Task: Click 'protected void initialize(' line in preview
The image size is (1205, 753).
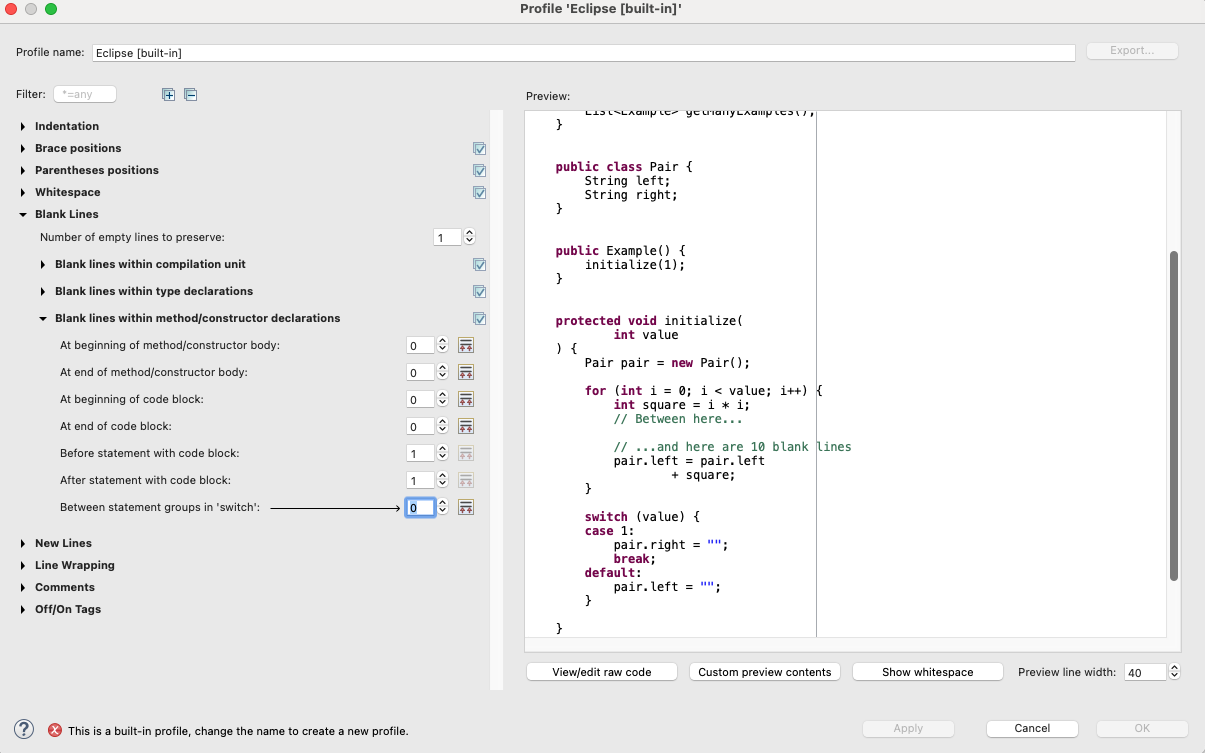Action: pyautogui.click(x=649, y=321)
